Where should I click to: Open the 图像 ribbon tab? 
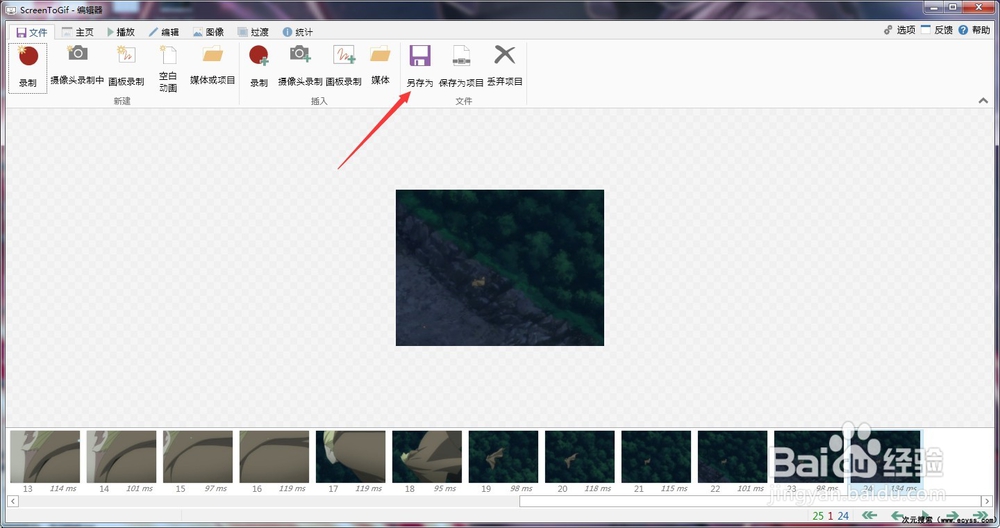pos(209,32)
